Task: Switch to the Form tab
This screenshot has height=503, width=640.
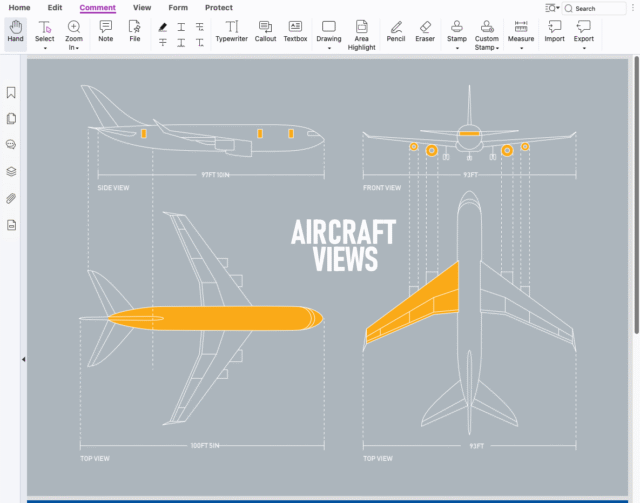Action: (x=178, y=7)
